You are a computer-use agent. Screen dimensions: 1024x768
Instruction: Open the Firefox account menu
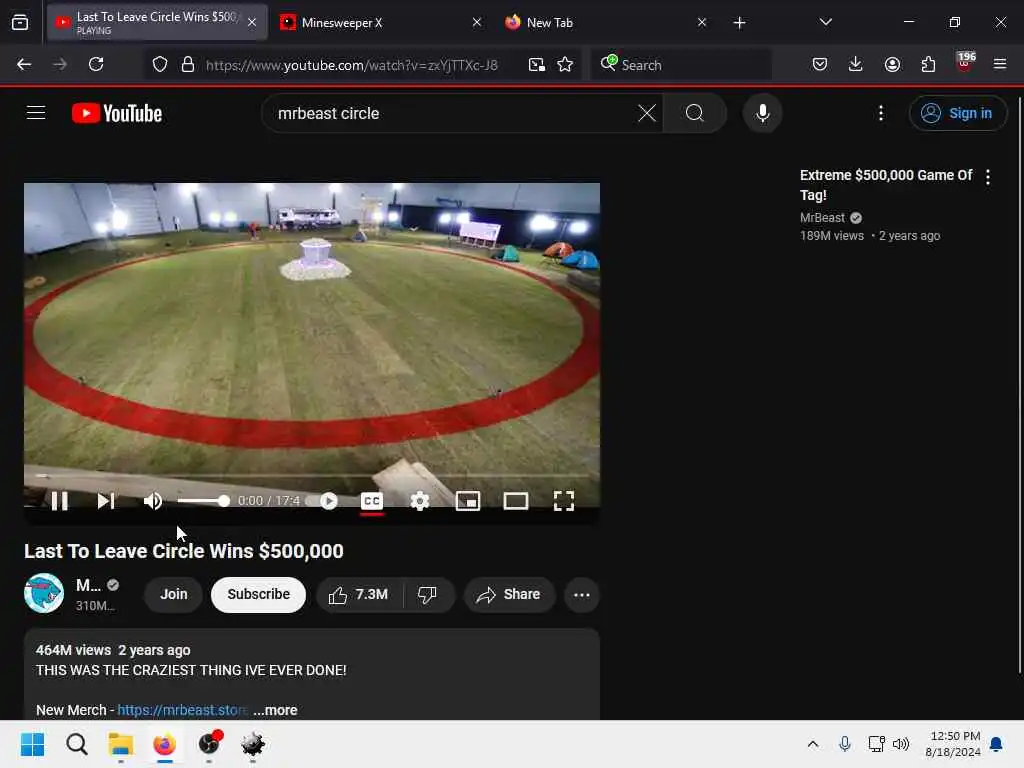(892, 64)
